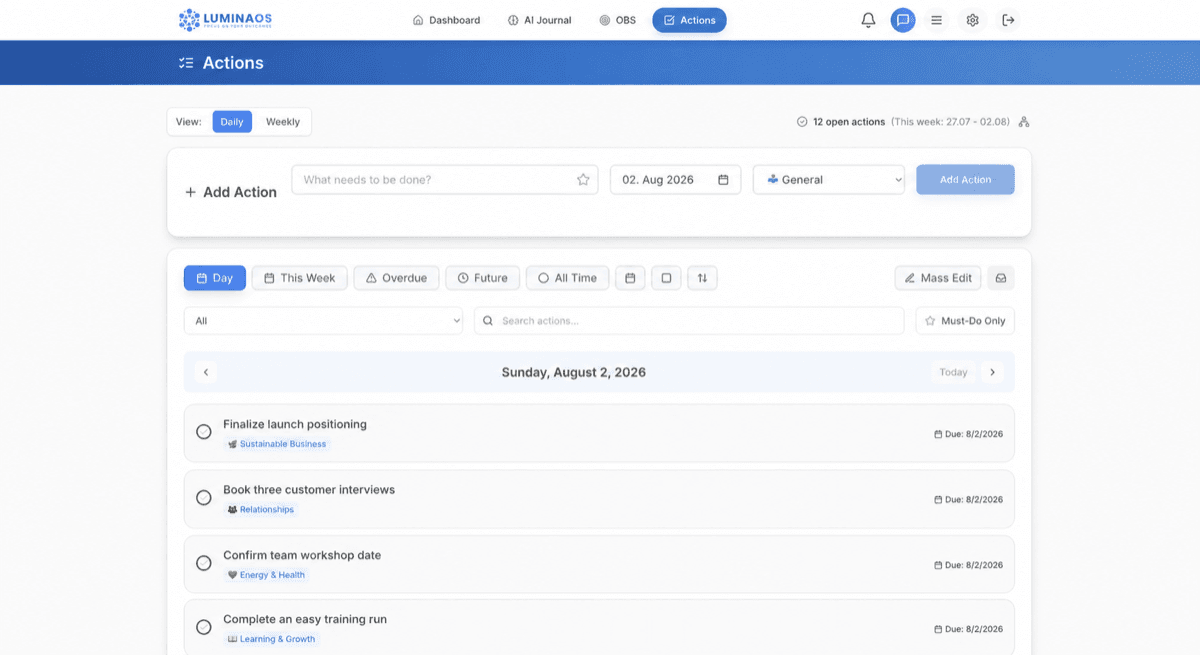This screenshot has width=1200, height=655.
Task: Complete "Book three customer interviews" circle
Action: [204, 497]
